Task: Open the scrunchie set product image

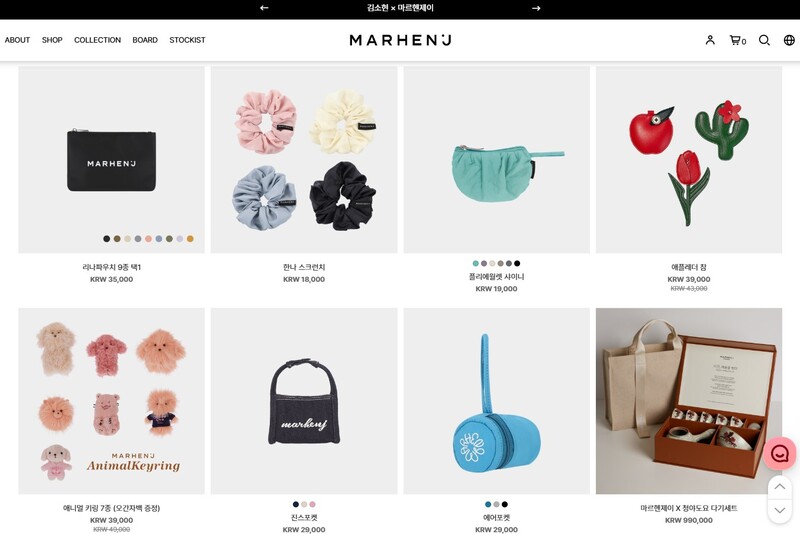Action: (304, 160)
